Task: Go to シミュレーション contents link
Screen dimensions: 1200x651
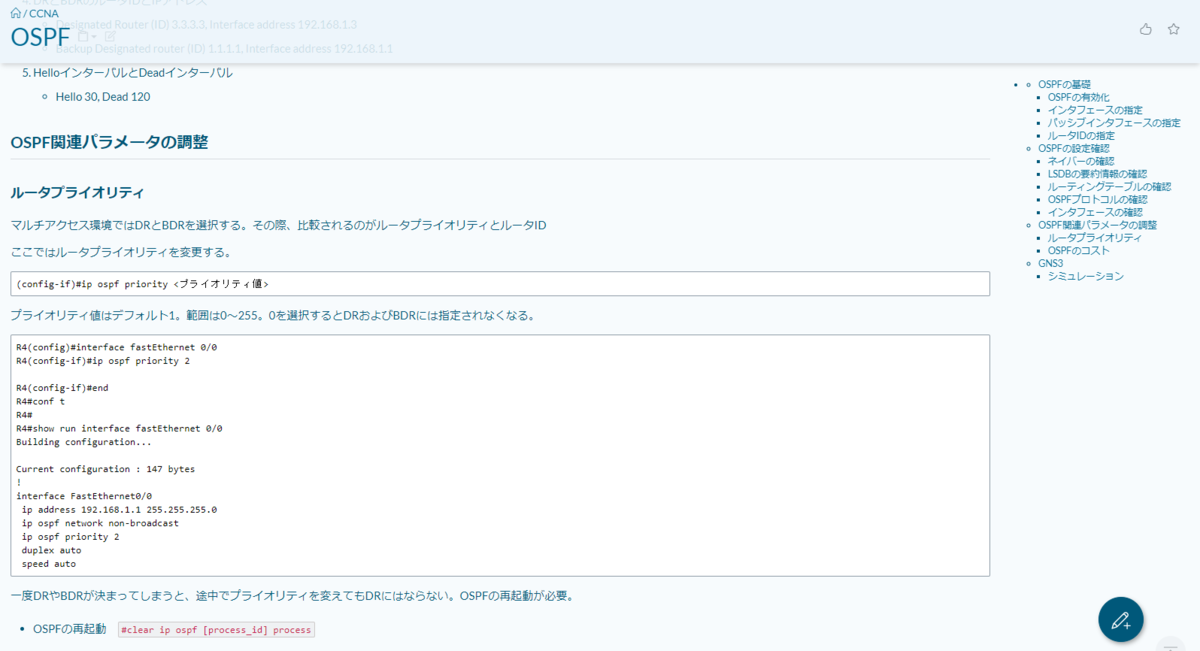Action: 1086,276
